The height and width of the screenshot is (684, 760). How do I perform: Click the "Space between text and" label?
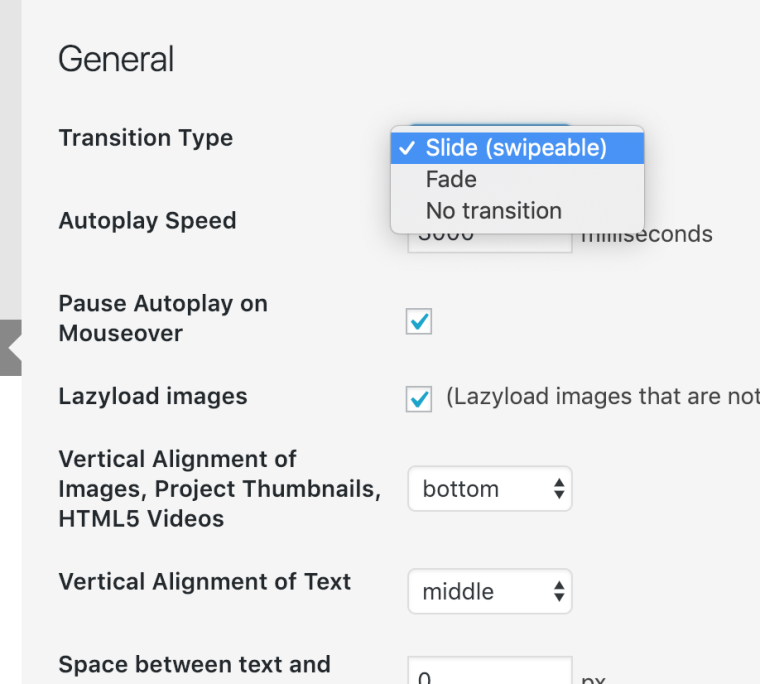coord(195,664)
